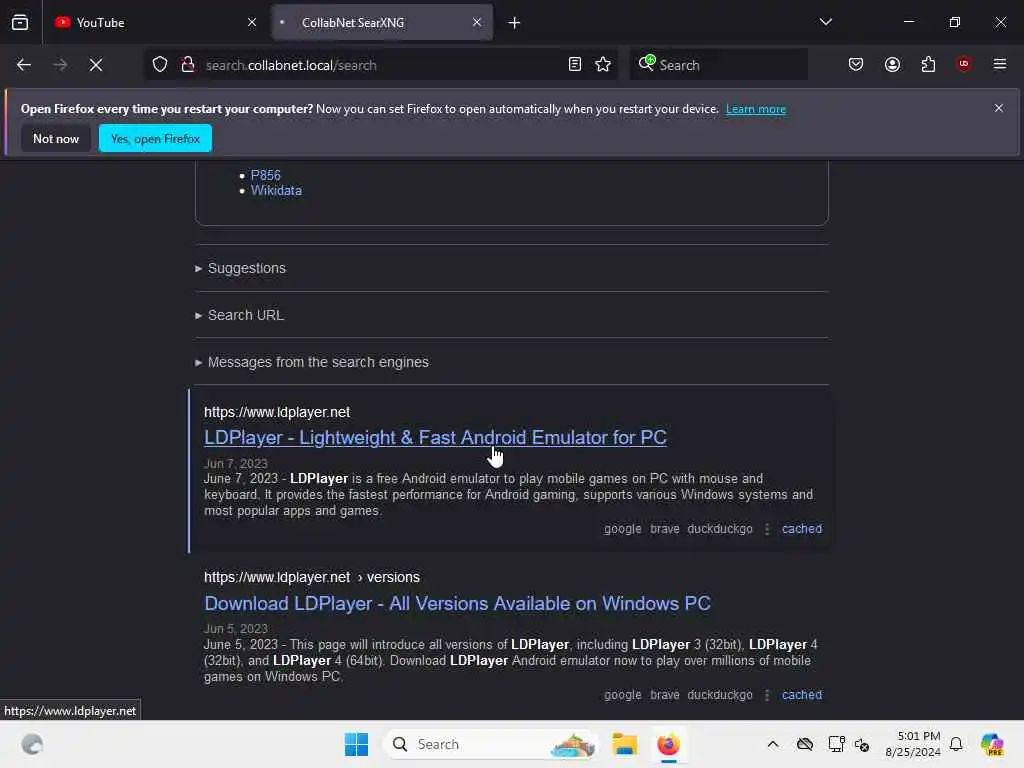The image size is (1024, 768).
Task: Open the Windows Start menu
Action: [x=357, y=744]
